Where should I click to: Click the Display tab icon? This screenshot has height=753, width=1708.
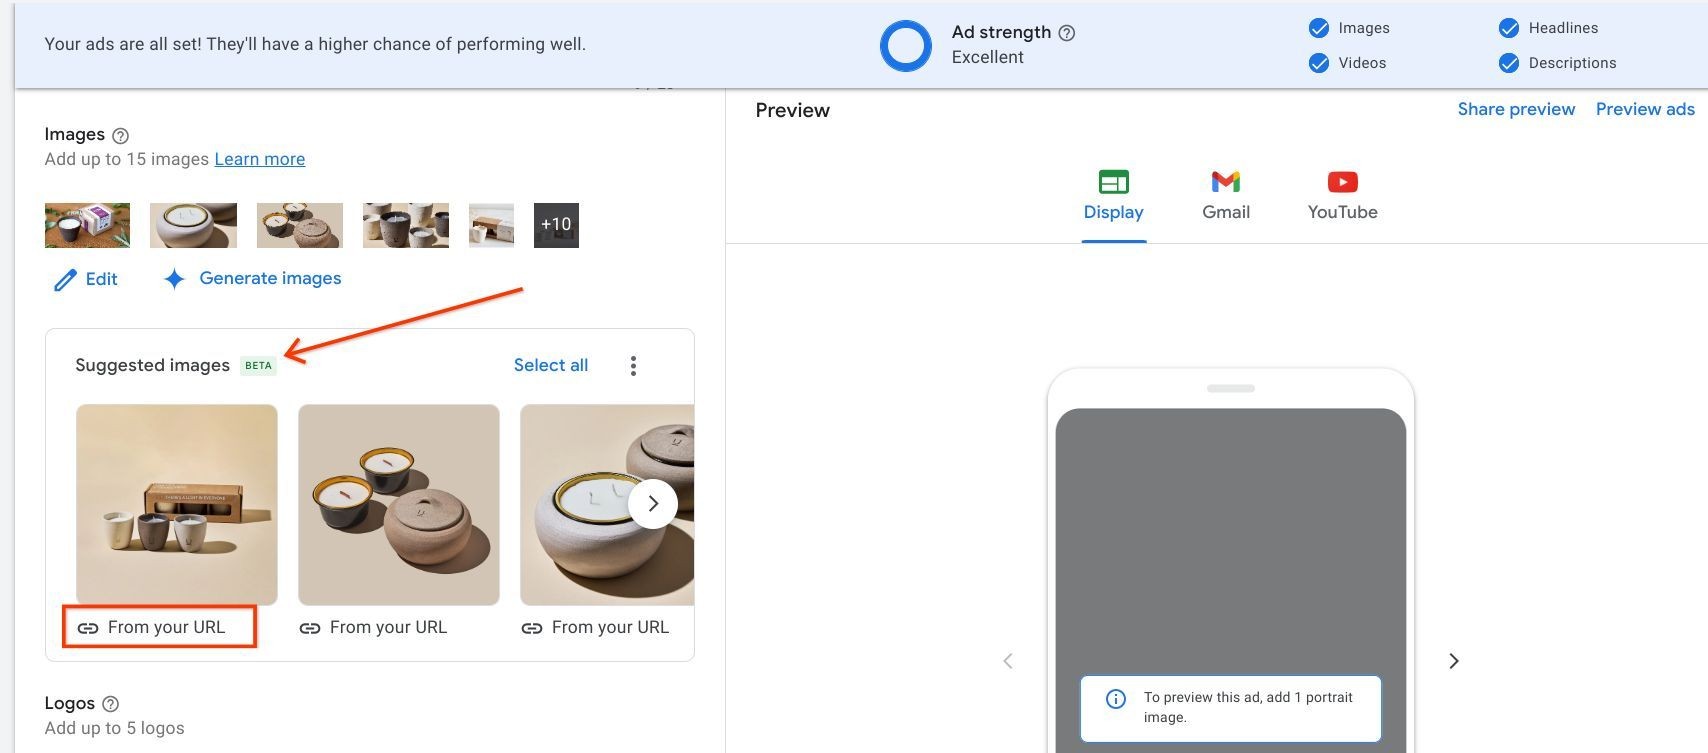point(1113,182)
